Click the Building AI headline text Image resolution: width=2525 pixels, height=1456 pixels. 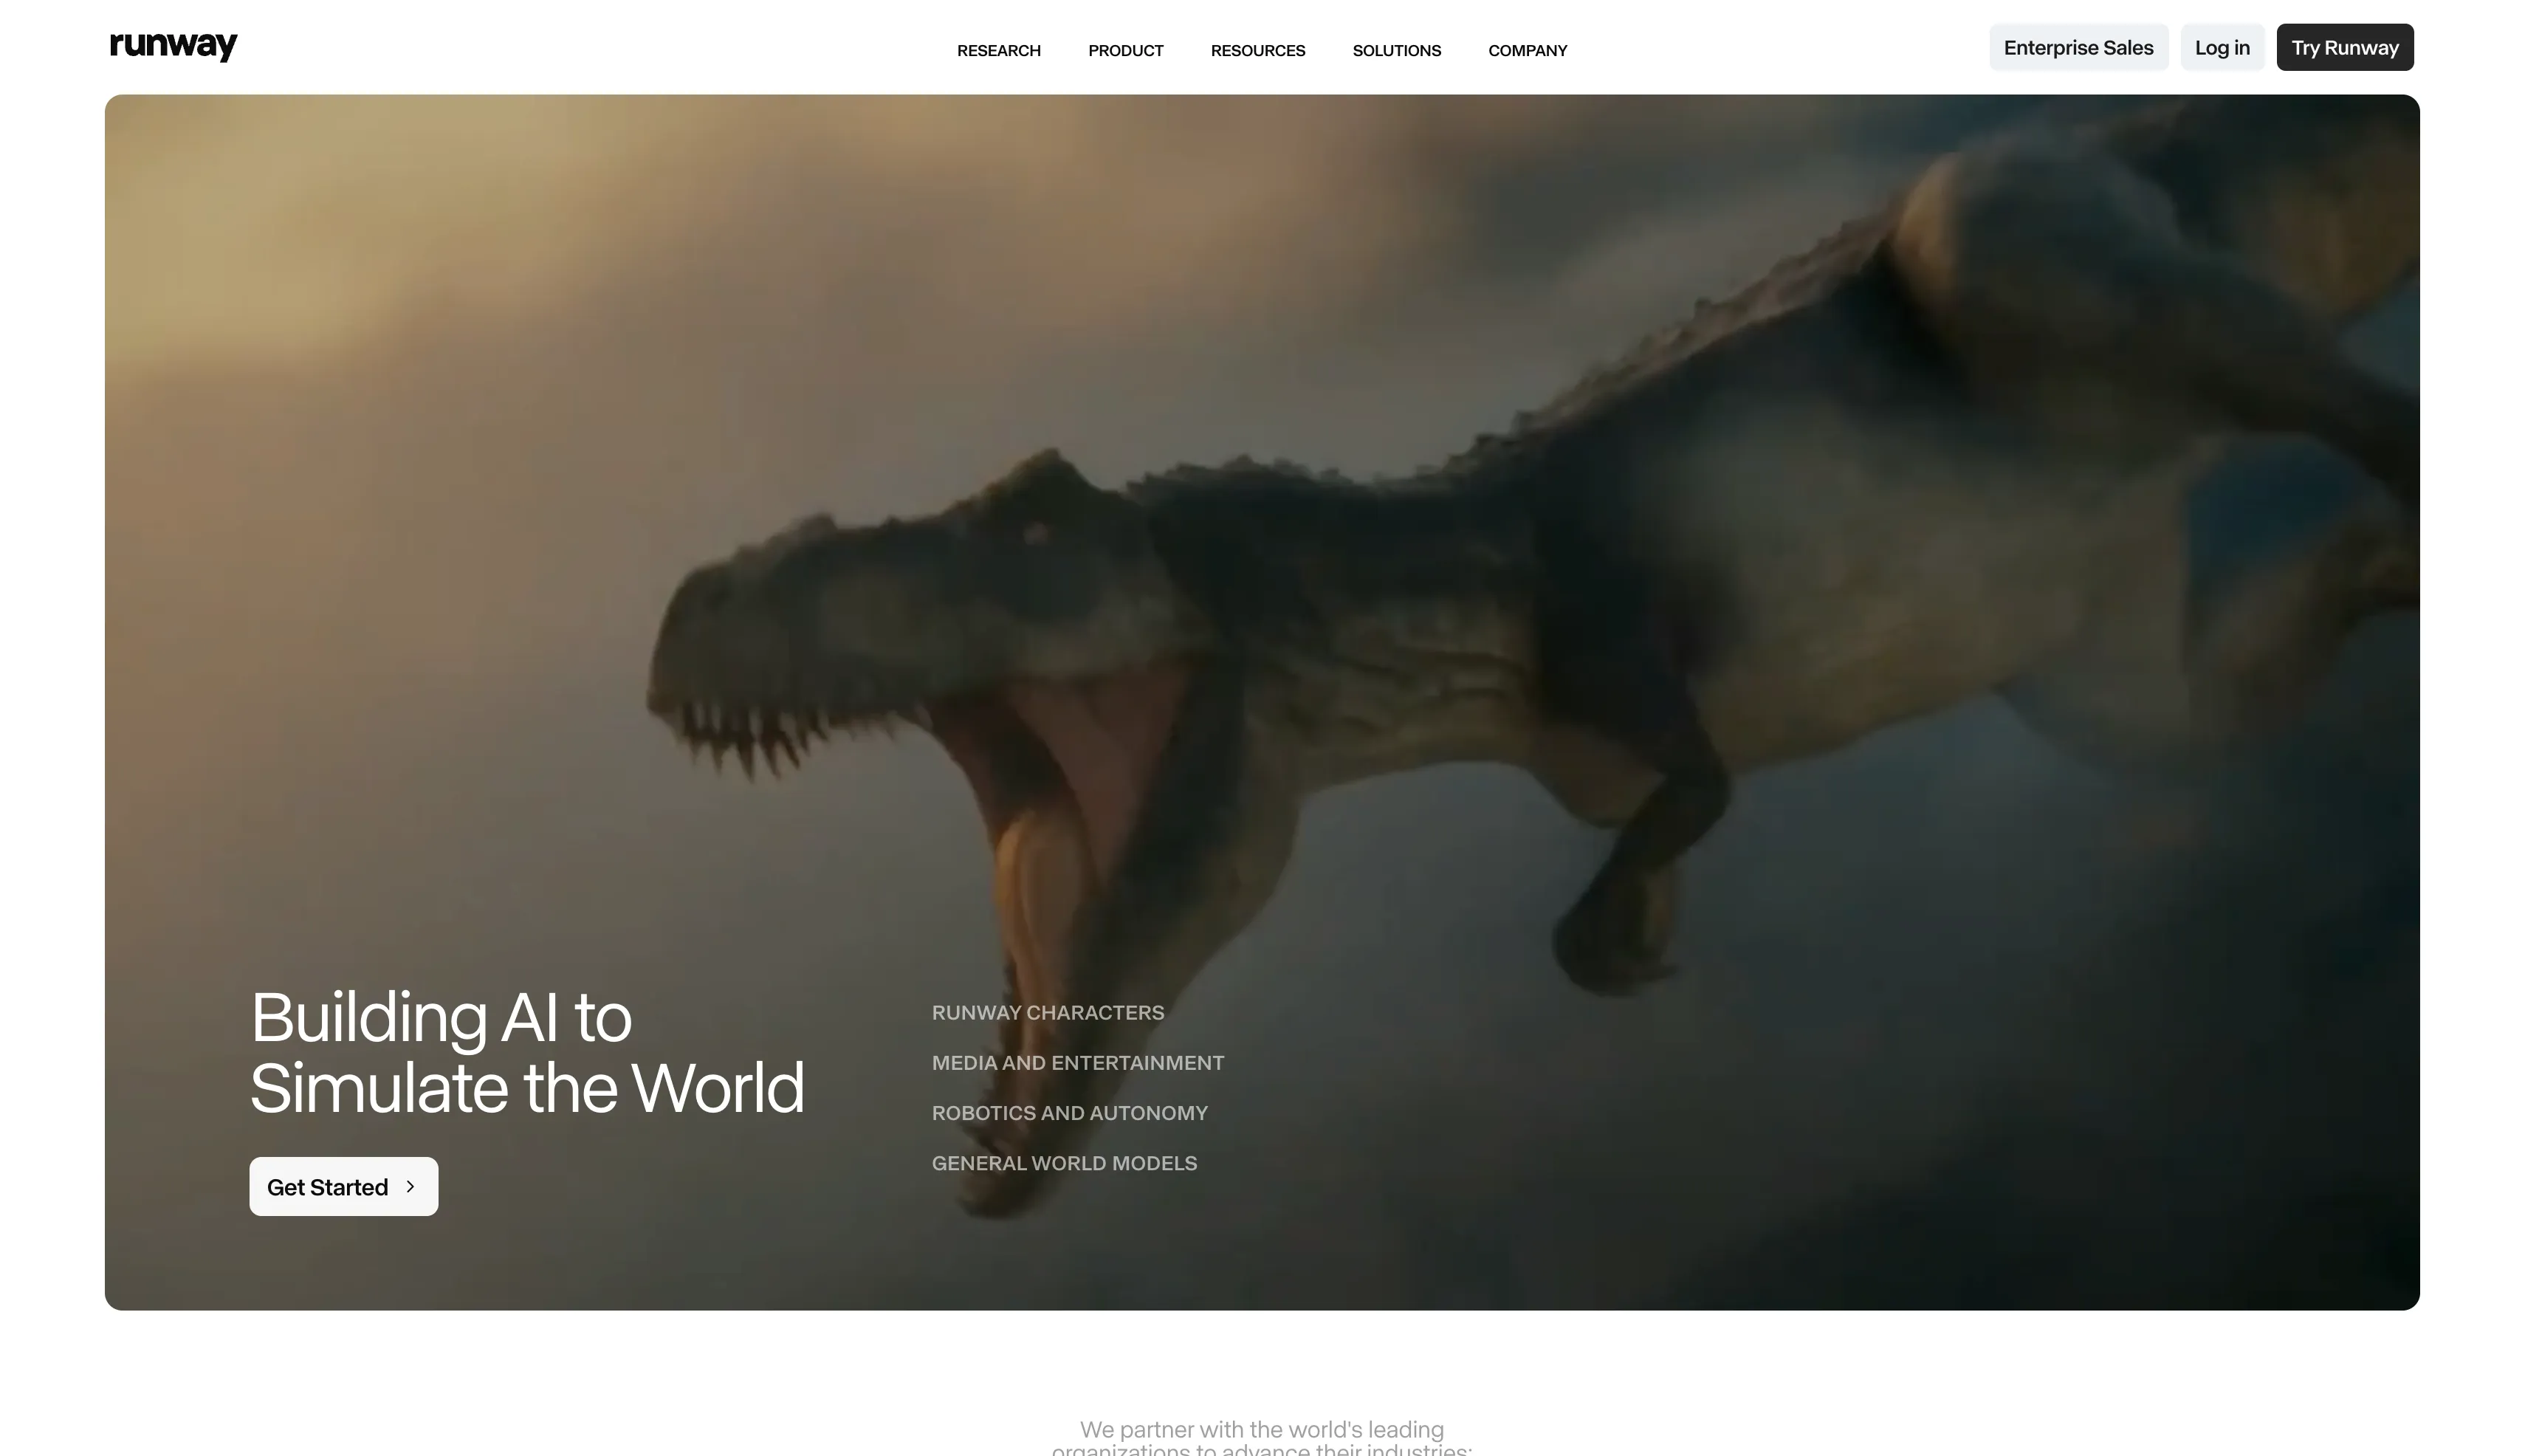point(526,1052)
